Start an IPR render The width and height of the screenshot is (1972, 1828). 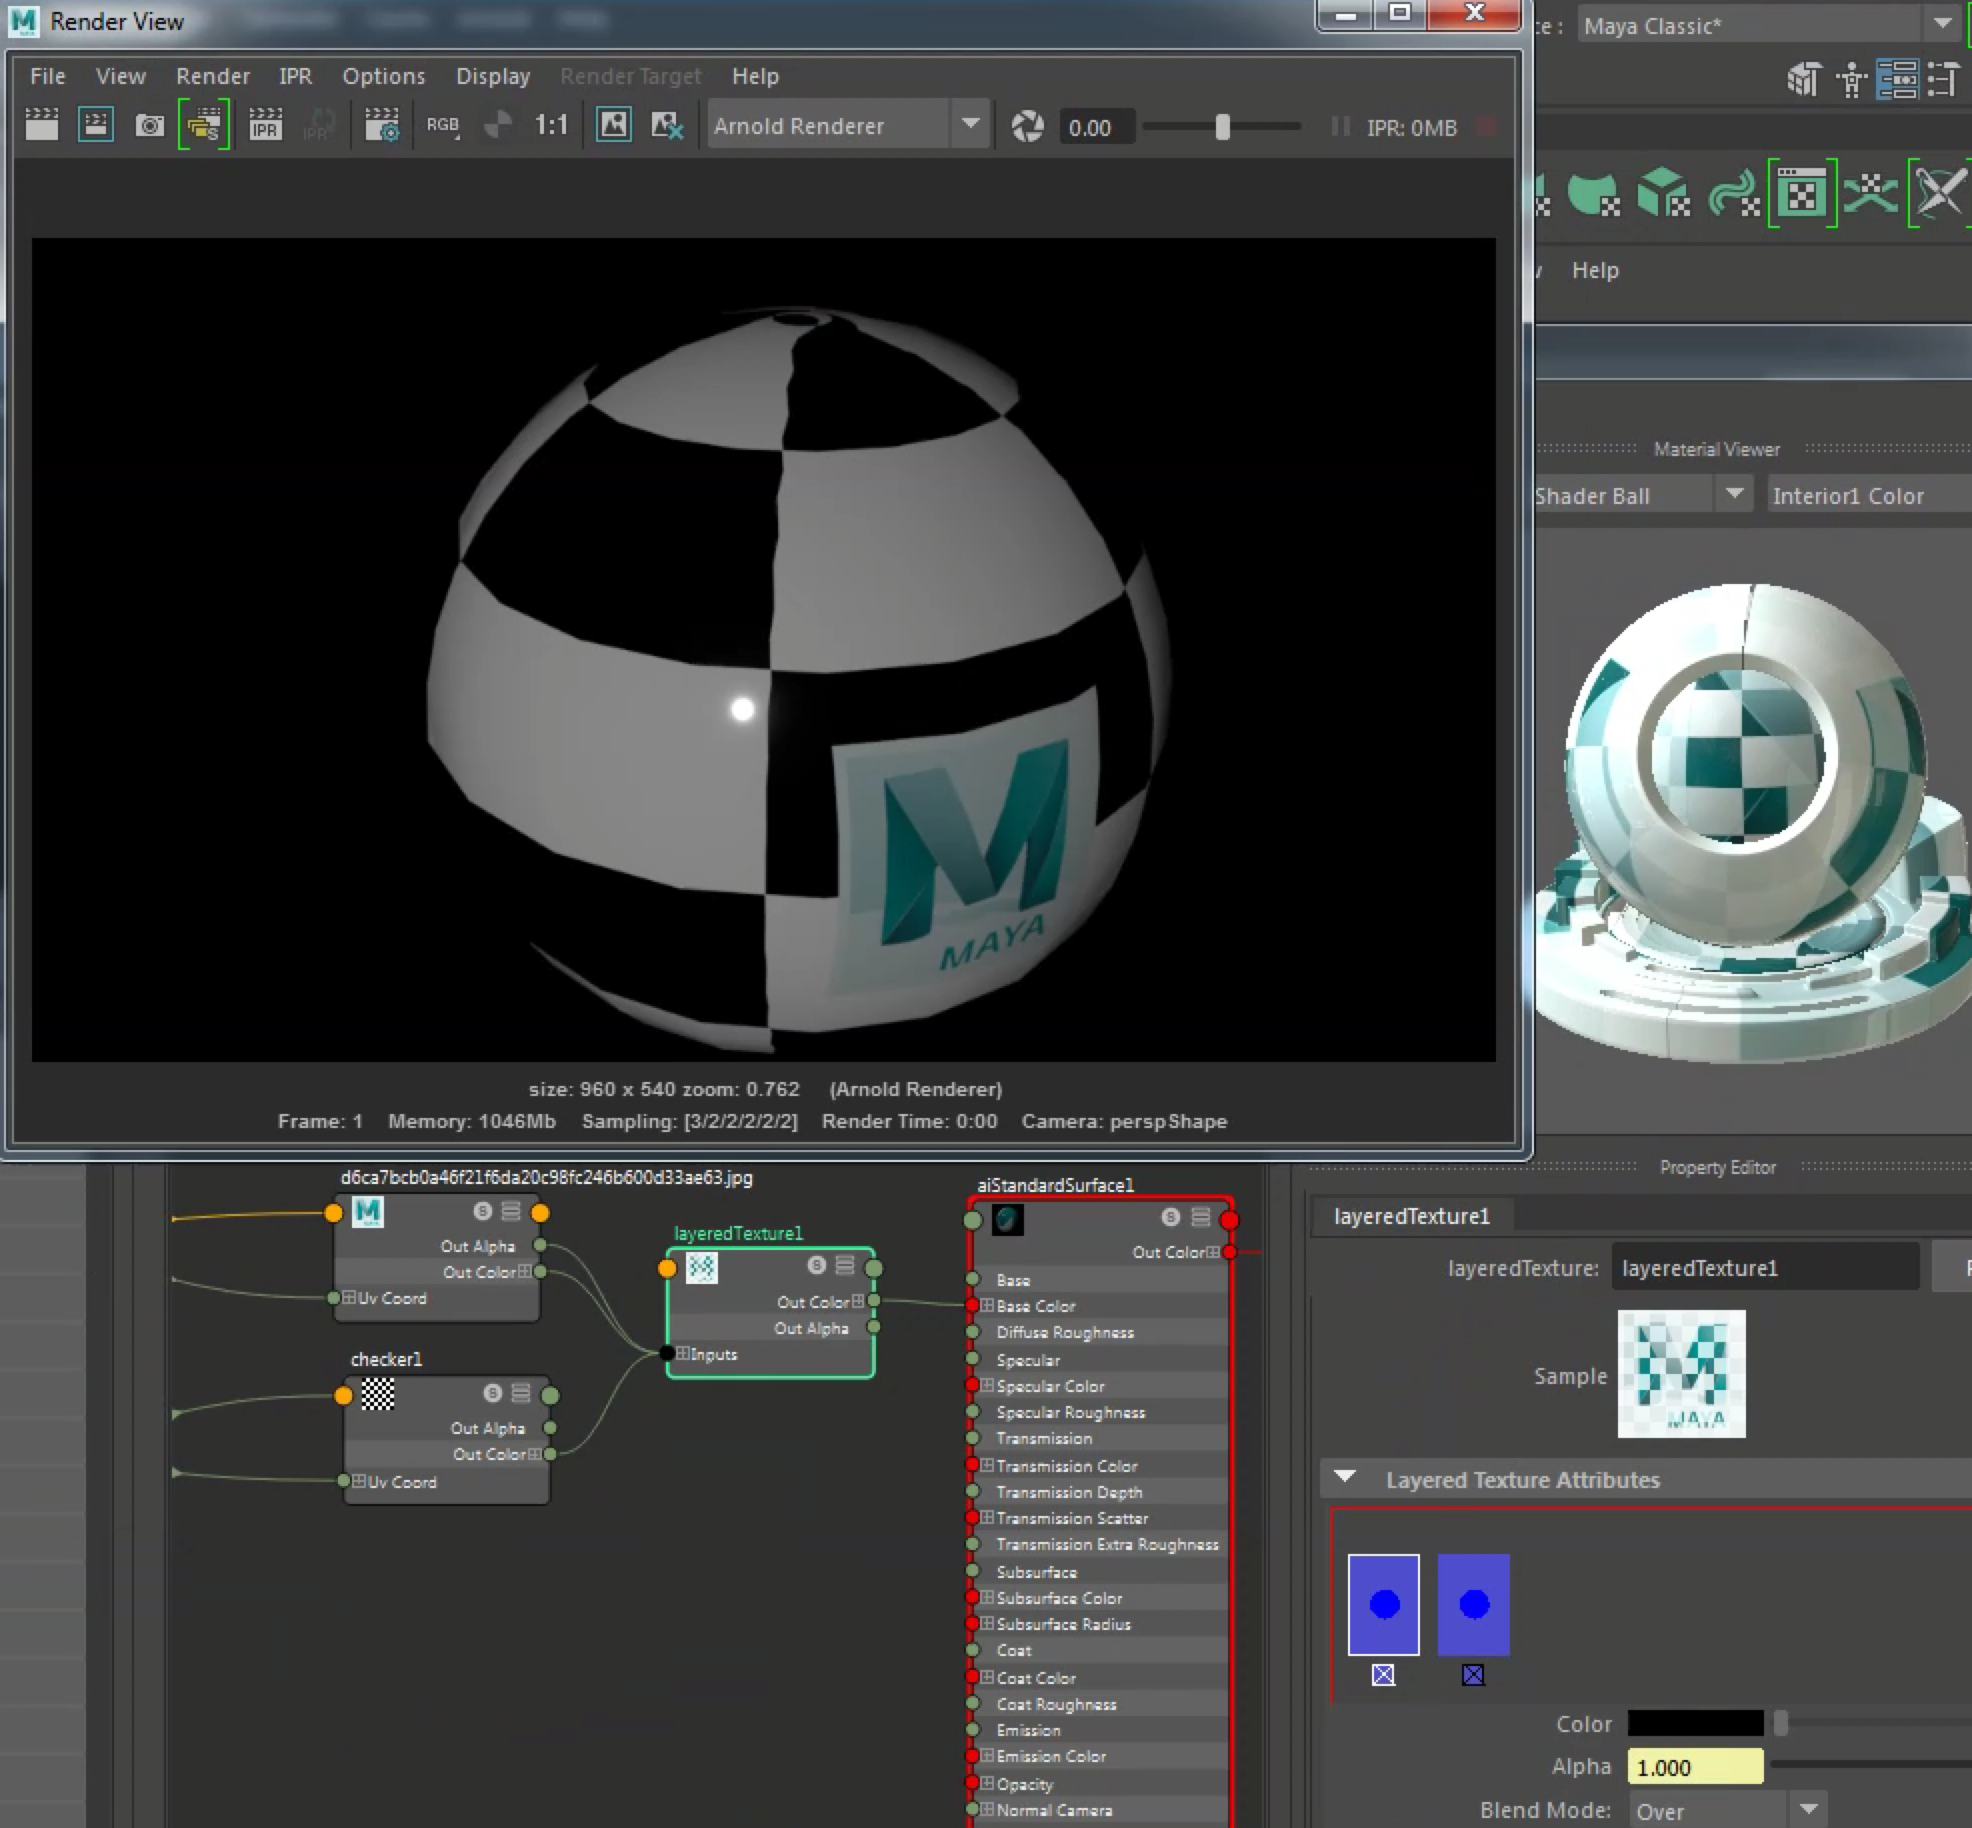tap(265, 125)
